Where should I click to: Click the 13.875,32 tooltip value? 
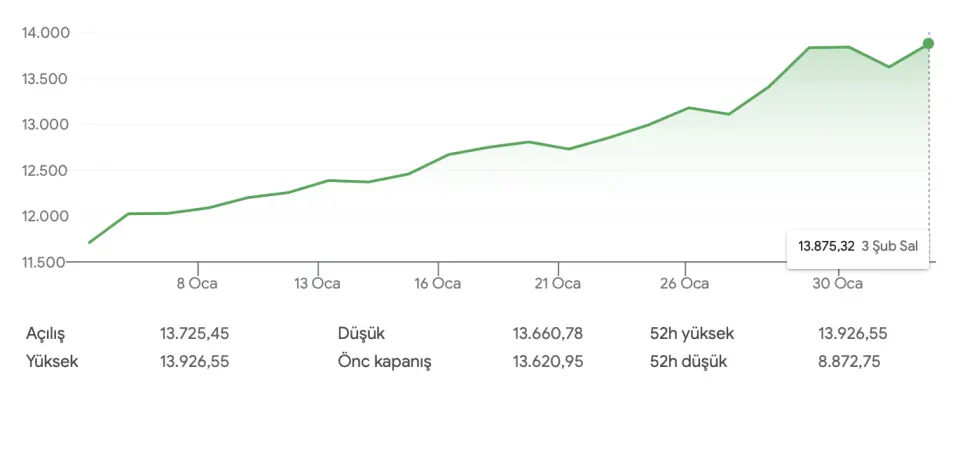pos(826,245)
